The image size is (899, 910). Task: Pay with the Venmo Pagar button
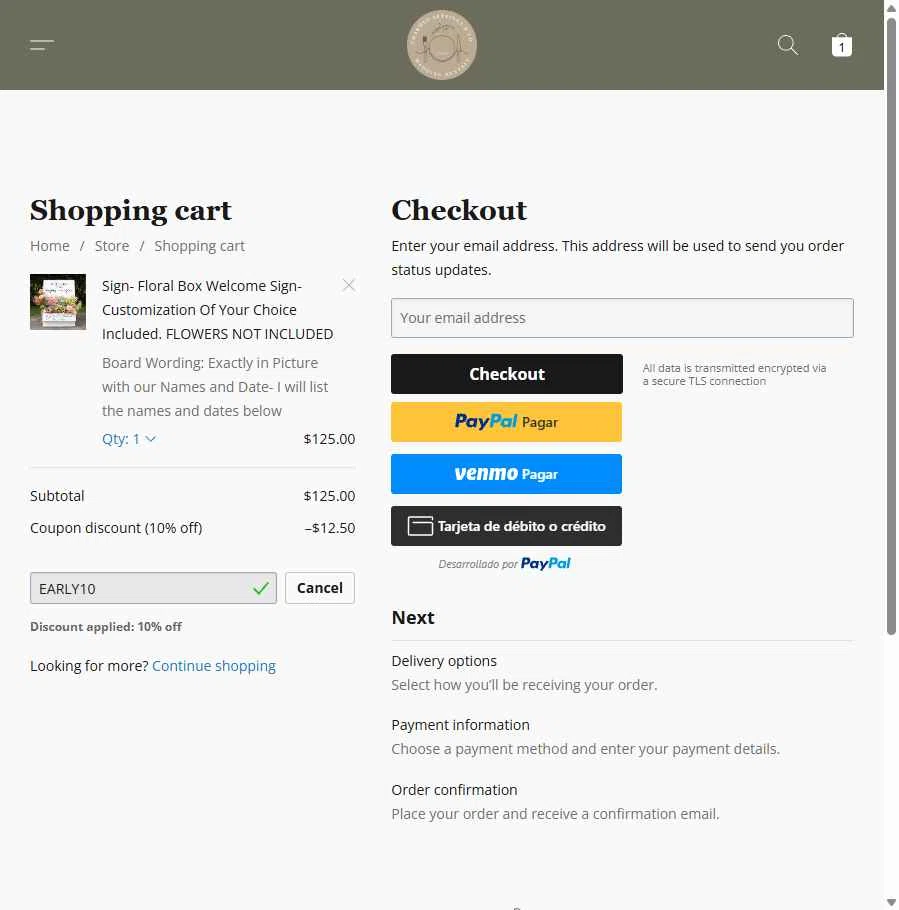pos(506,474)
